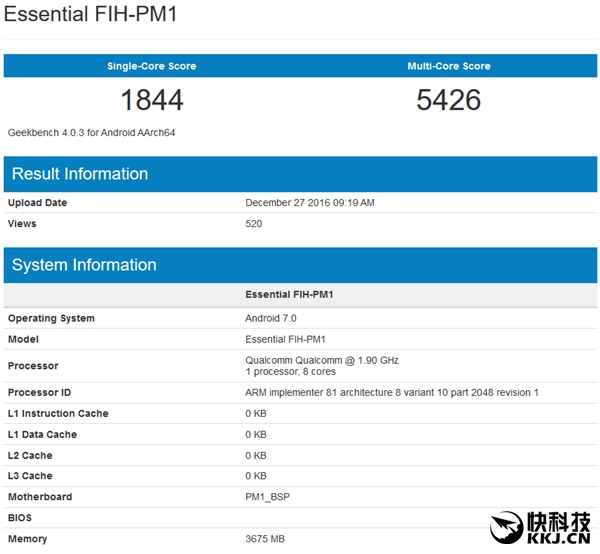
Task: Click the L1 Instruction Cache row label
Action: click(x=58, y=414)
